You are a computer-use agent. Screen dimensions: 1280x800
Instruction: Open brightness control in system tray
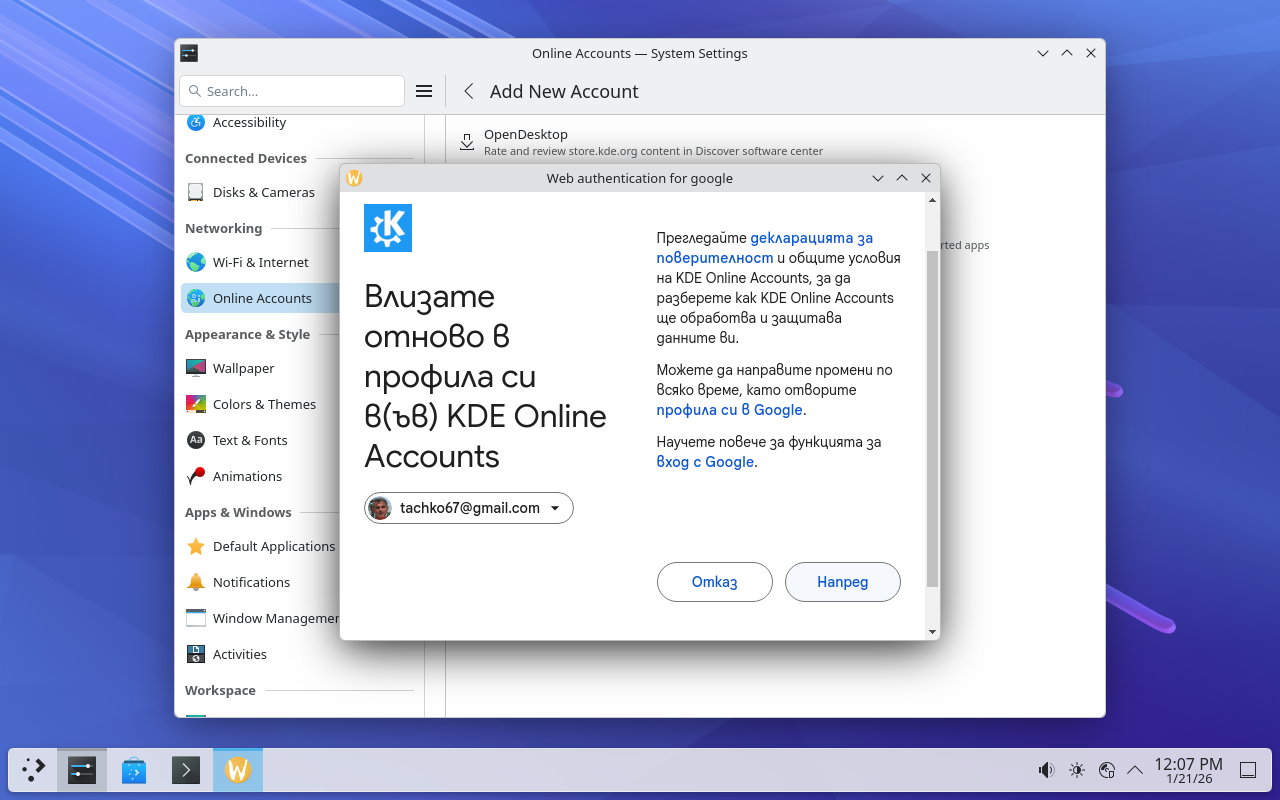[1076, 770]
